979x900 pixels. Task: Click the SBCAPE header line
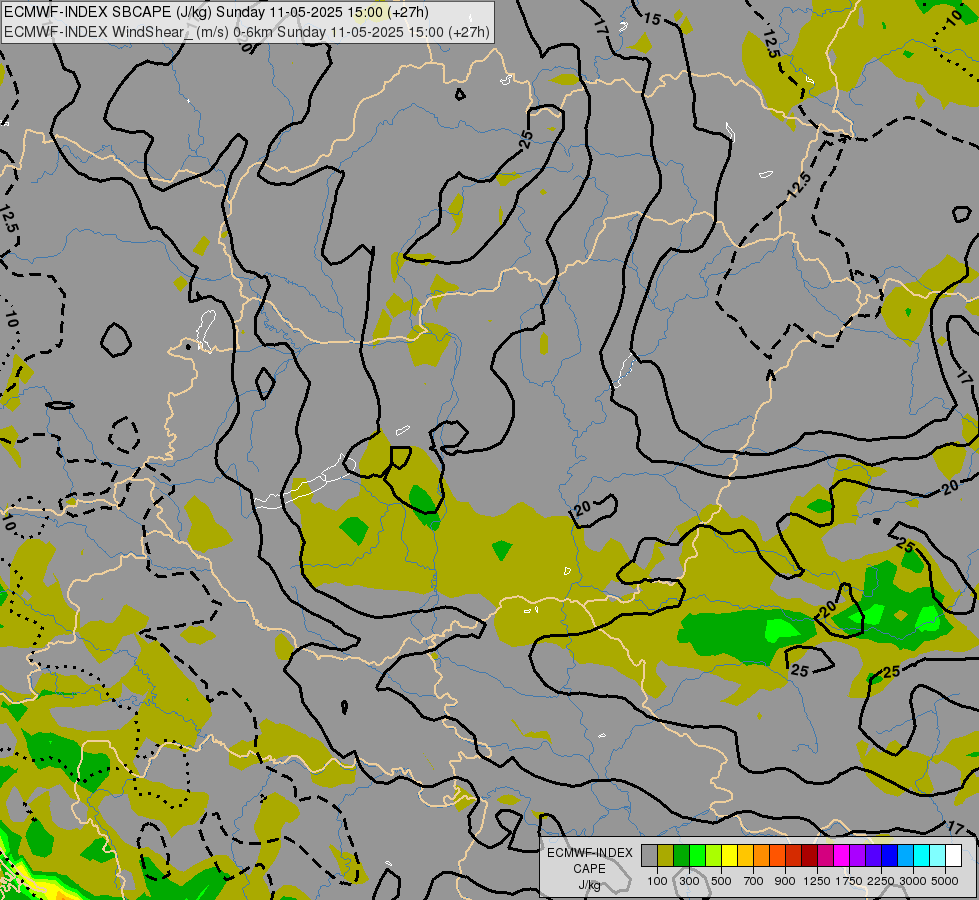(x=216, y=12)
